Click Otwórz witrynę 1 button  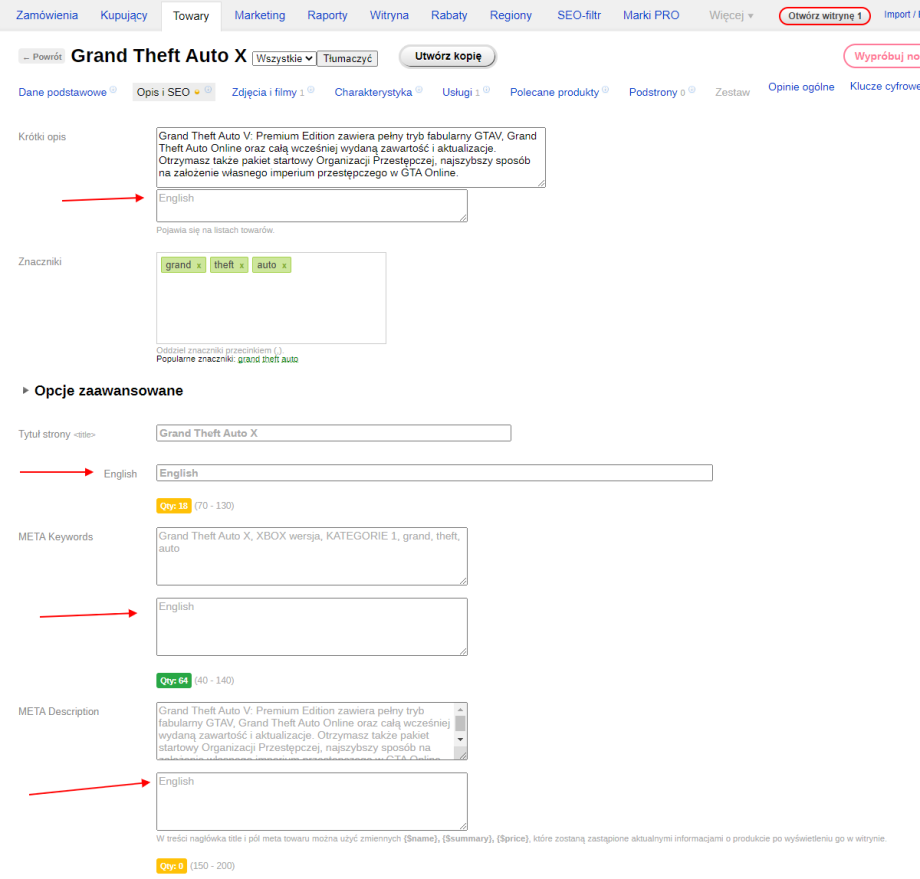pos(824,16)
